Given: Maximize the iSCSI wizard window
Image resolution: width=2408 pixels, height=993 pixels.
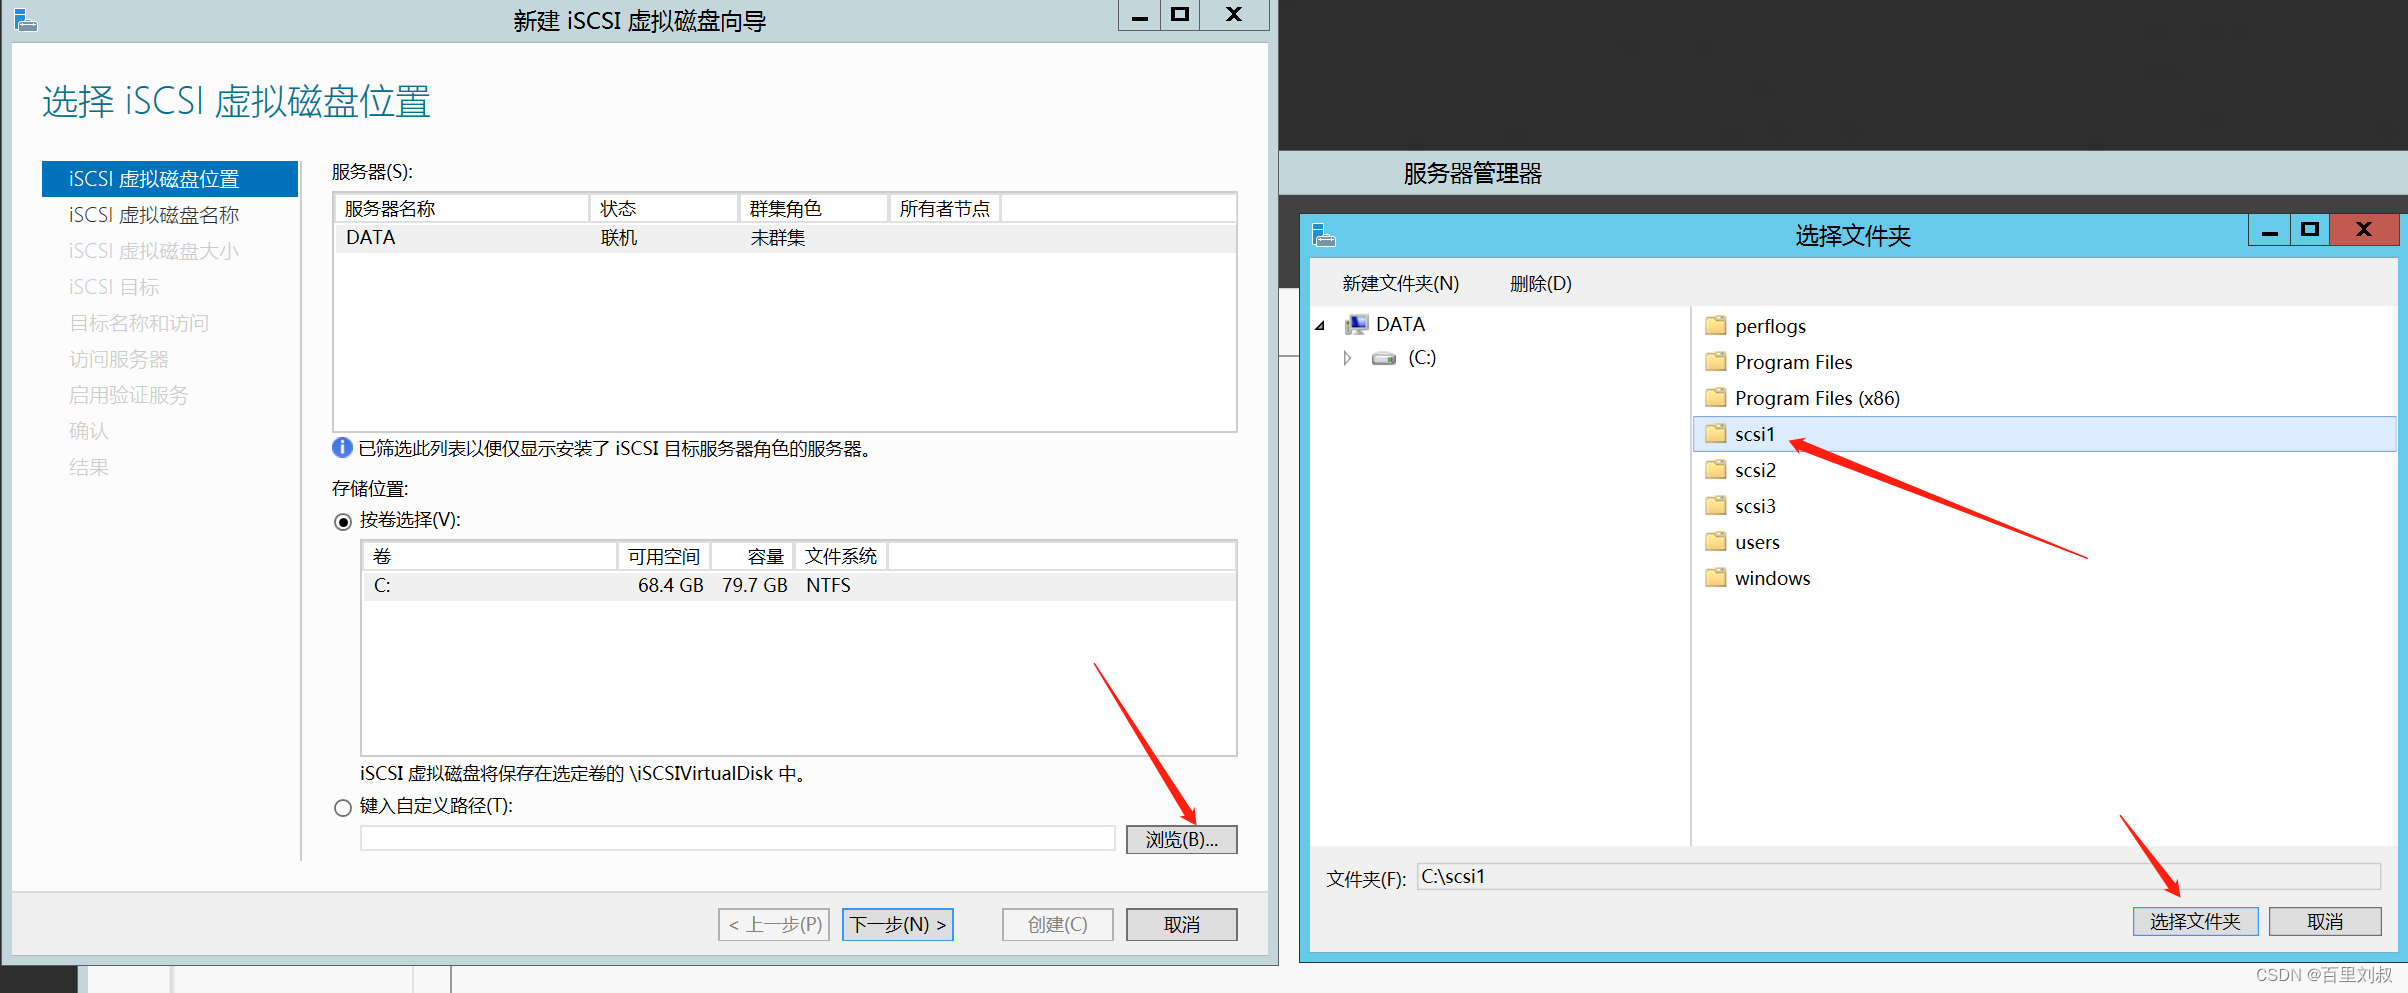Looking at the screenshot, I should (x=1180, y=15).
